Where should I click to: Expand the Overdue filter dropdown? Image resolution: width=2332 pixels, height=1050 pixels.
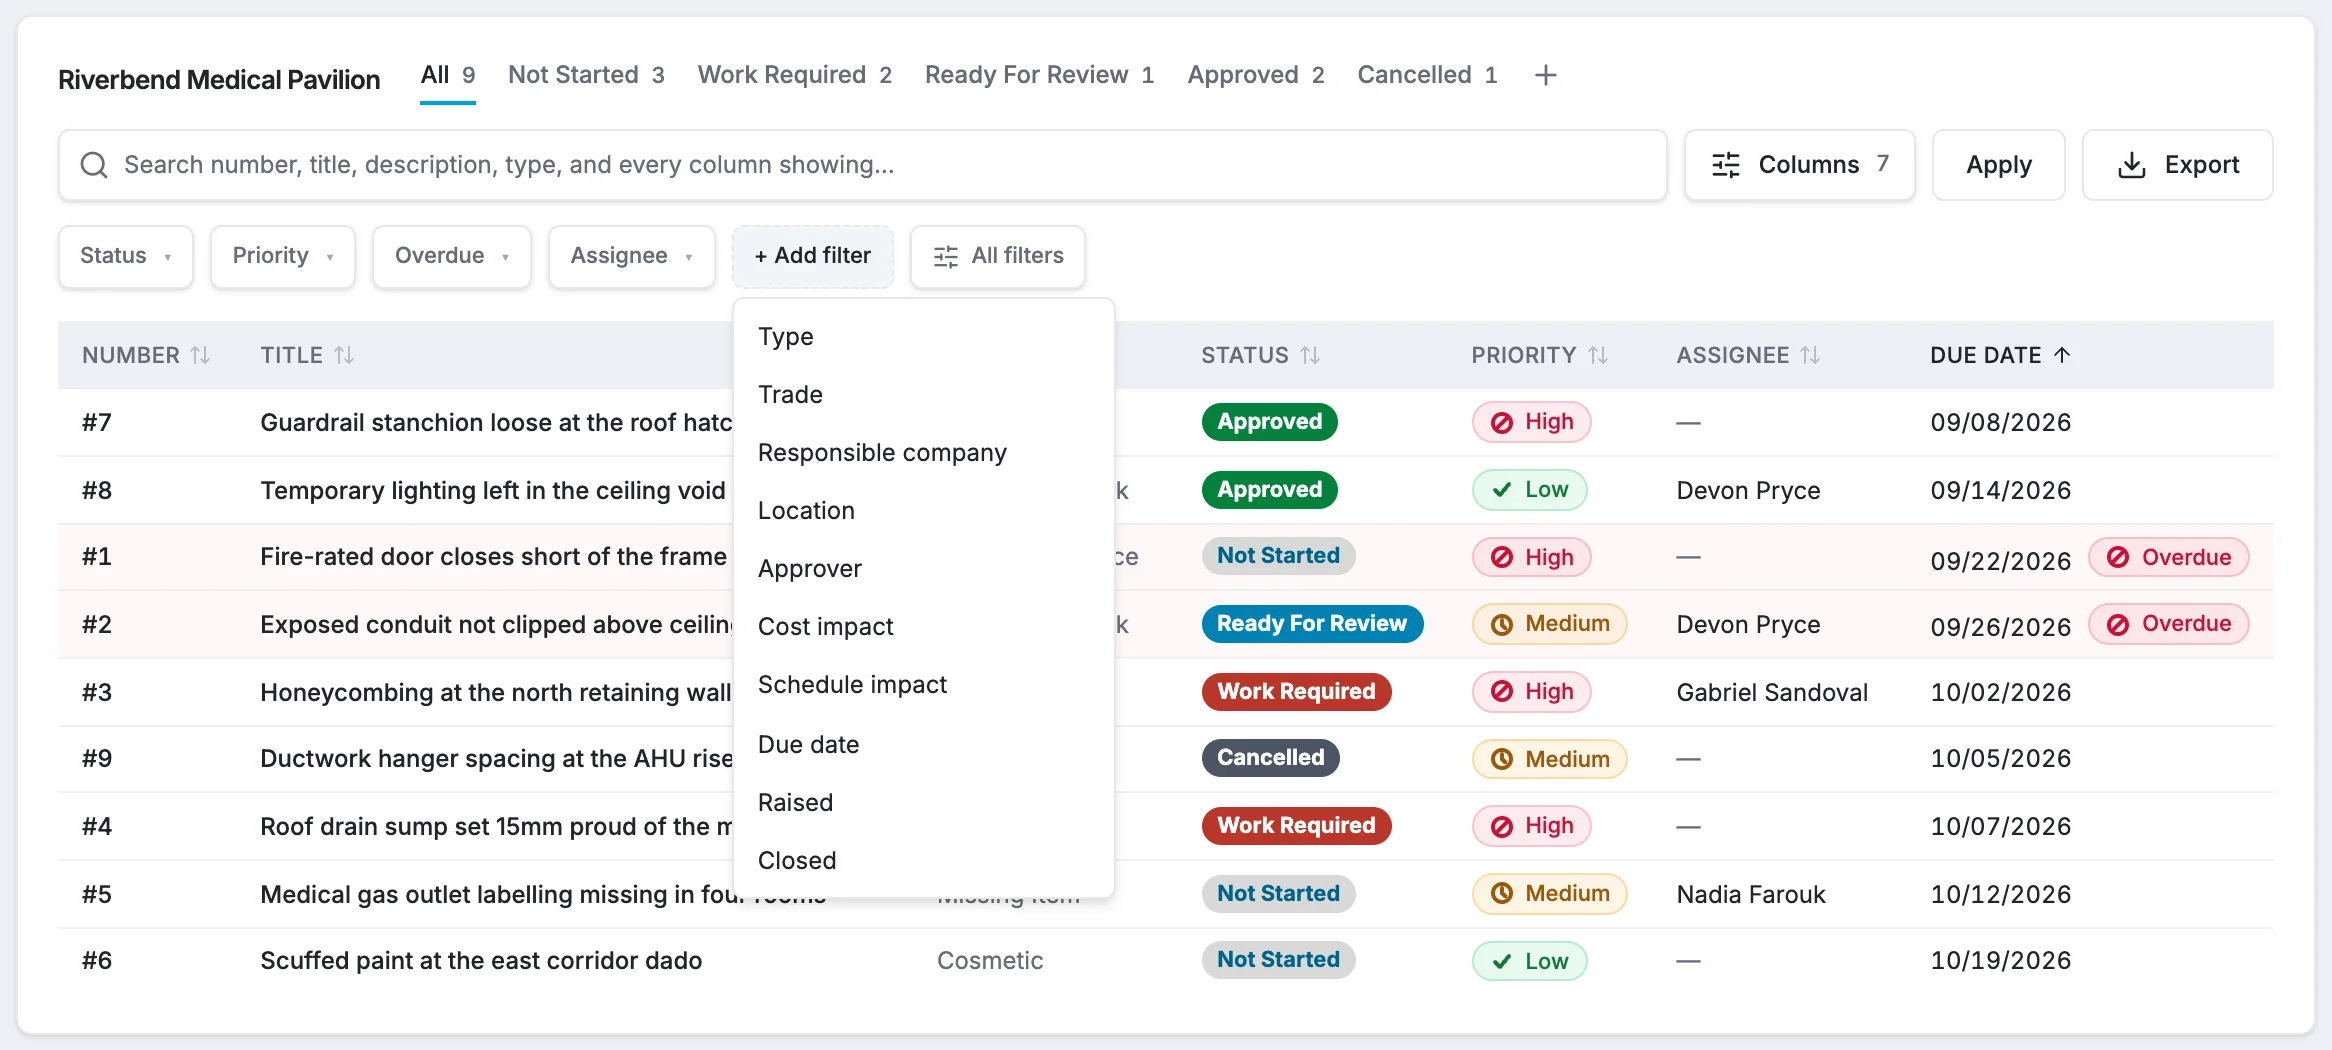pos(452,256)
